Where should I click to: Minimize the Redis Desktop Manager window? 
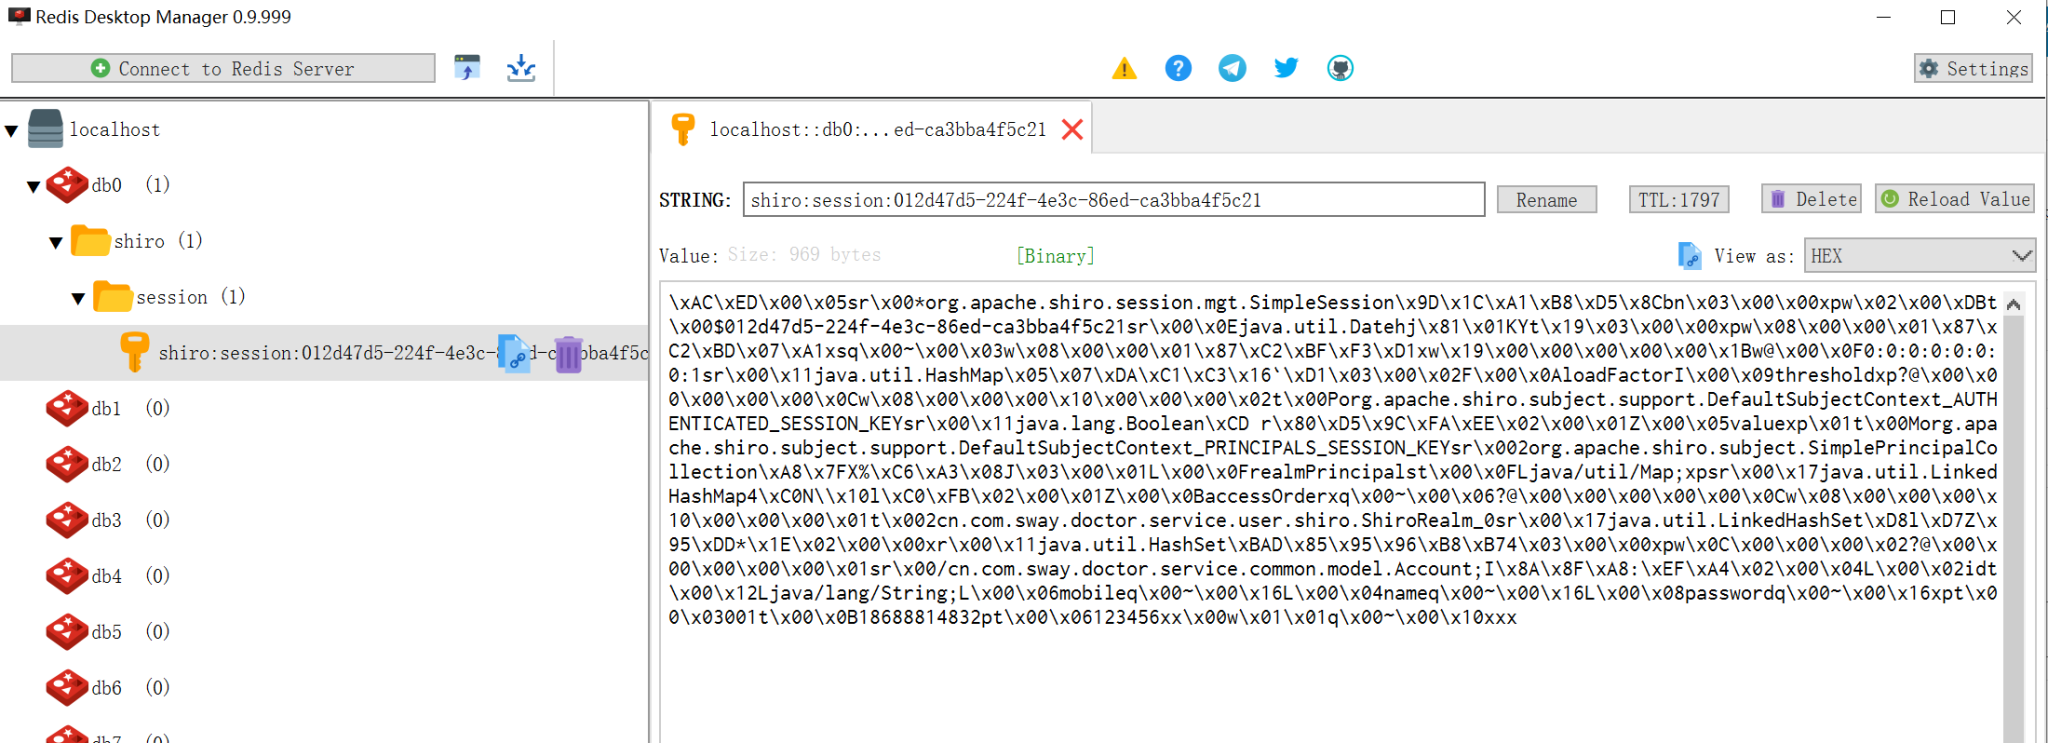coord(1884,17)
